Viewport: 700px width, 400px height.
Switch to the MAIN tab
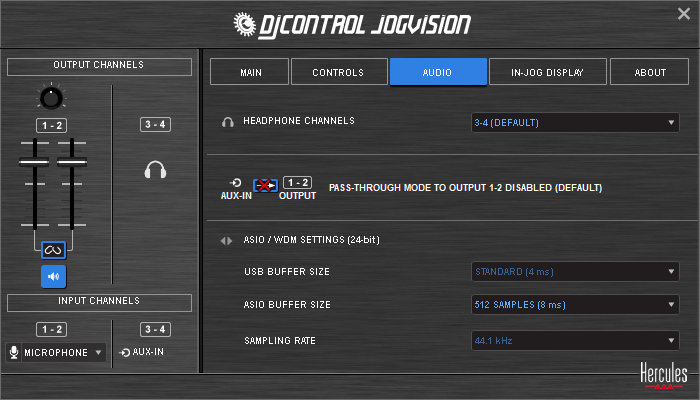[x=250, y=71]
